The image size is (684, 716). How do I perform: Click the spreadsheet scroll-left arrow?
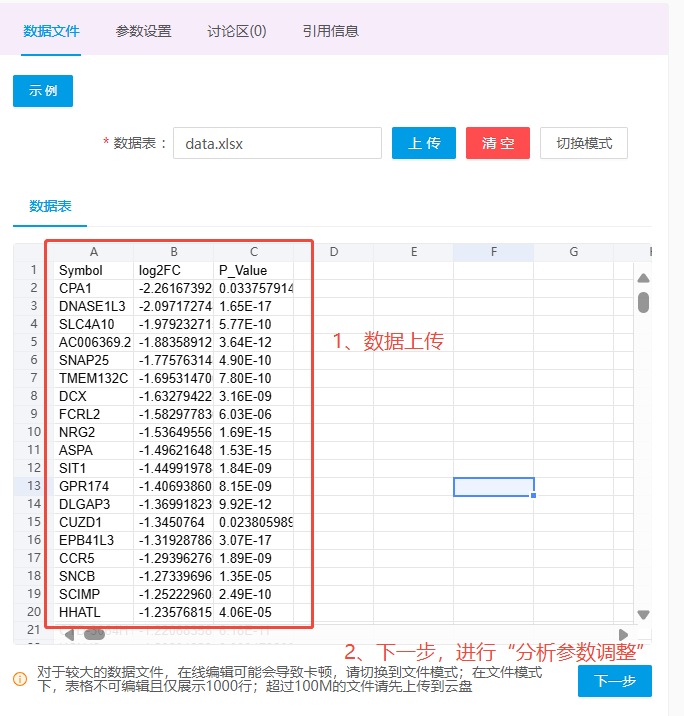click(x=69, y=634)
